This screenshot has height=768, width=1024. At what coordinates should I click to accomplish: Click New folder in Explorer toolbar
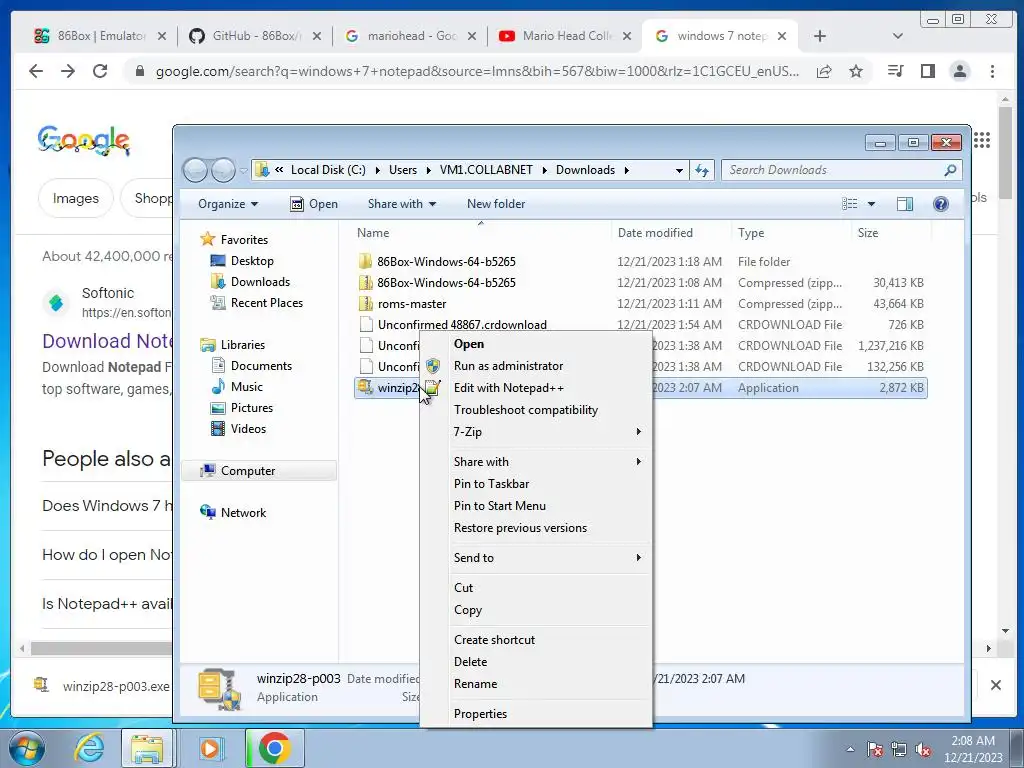[496, 204]
